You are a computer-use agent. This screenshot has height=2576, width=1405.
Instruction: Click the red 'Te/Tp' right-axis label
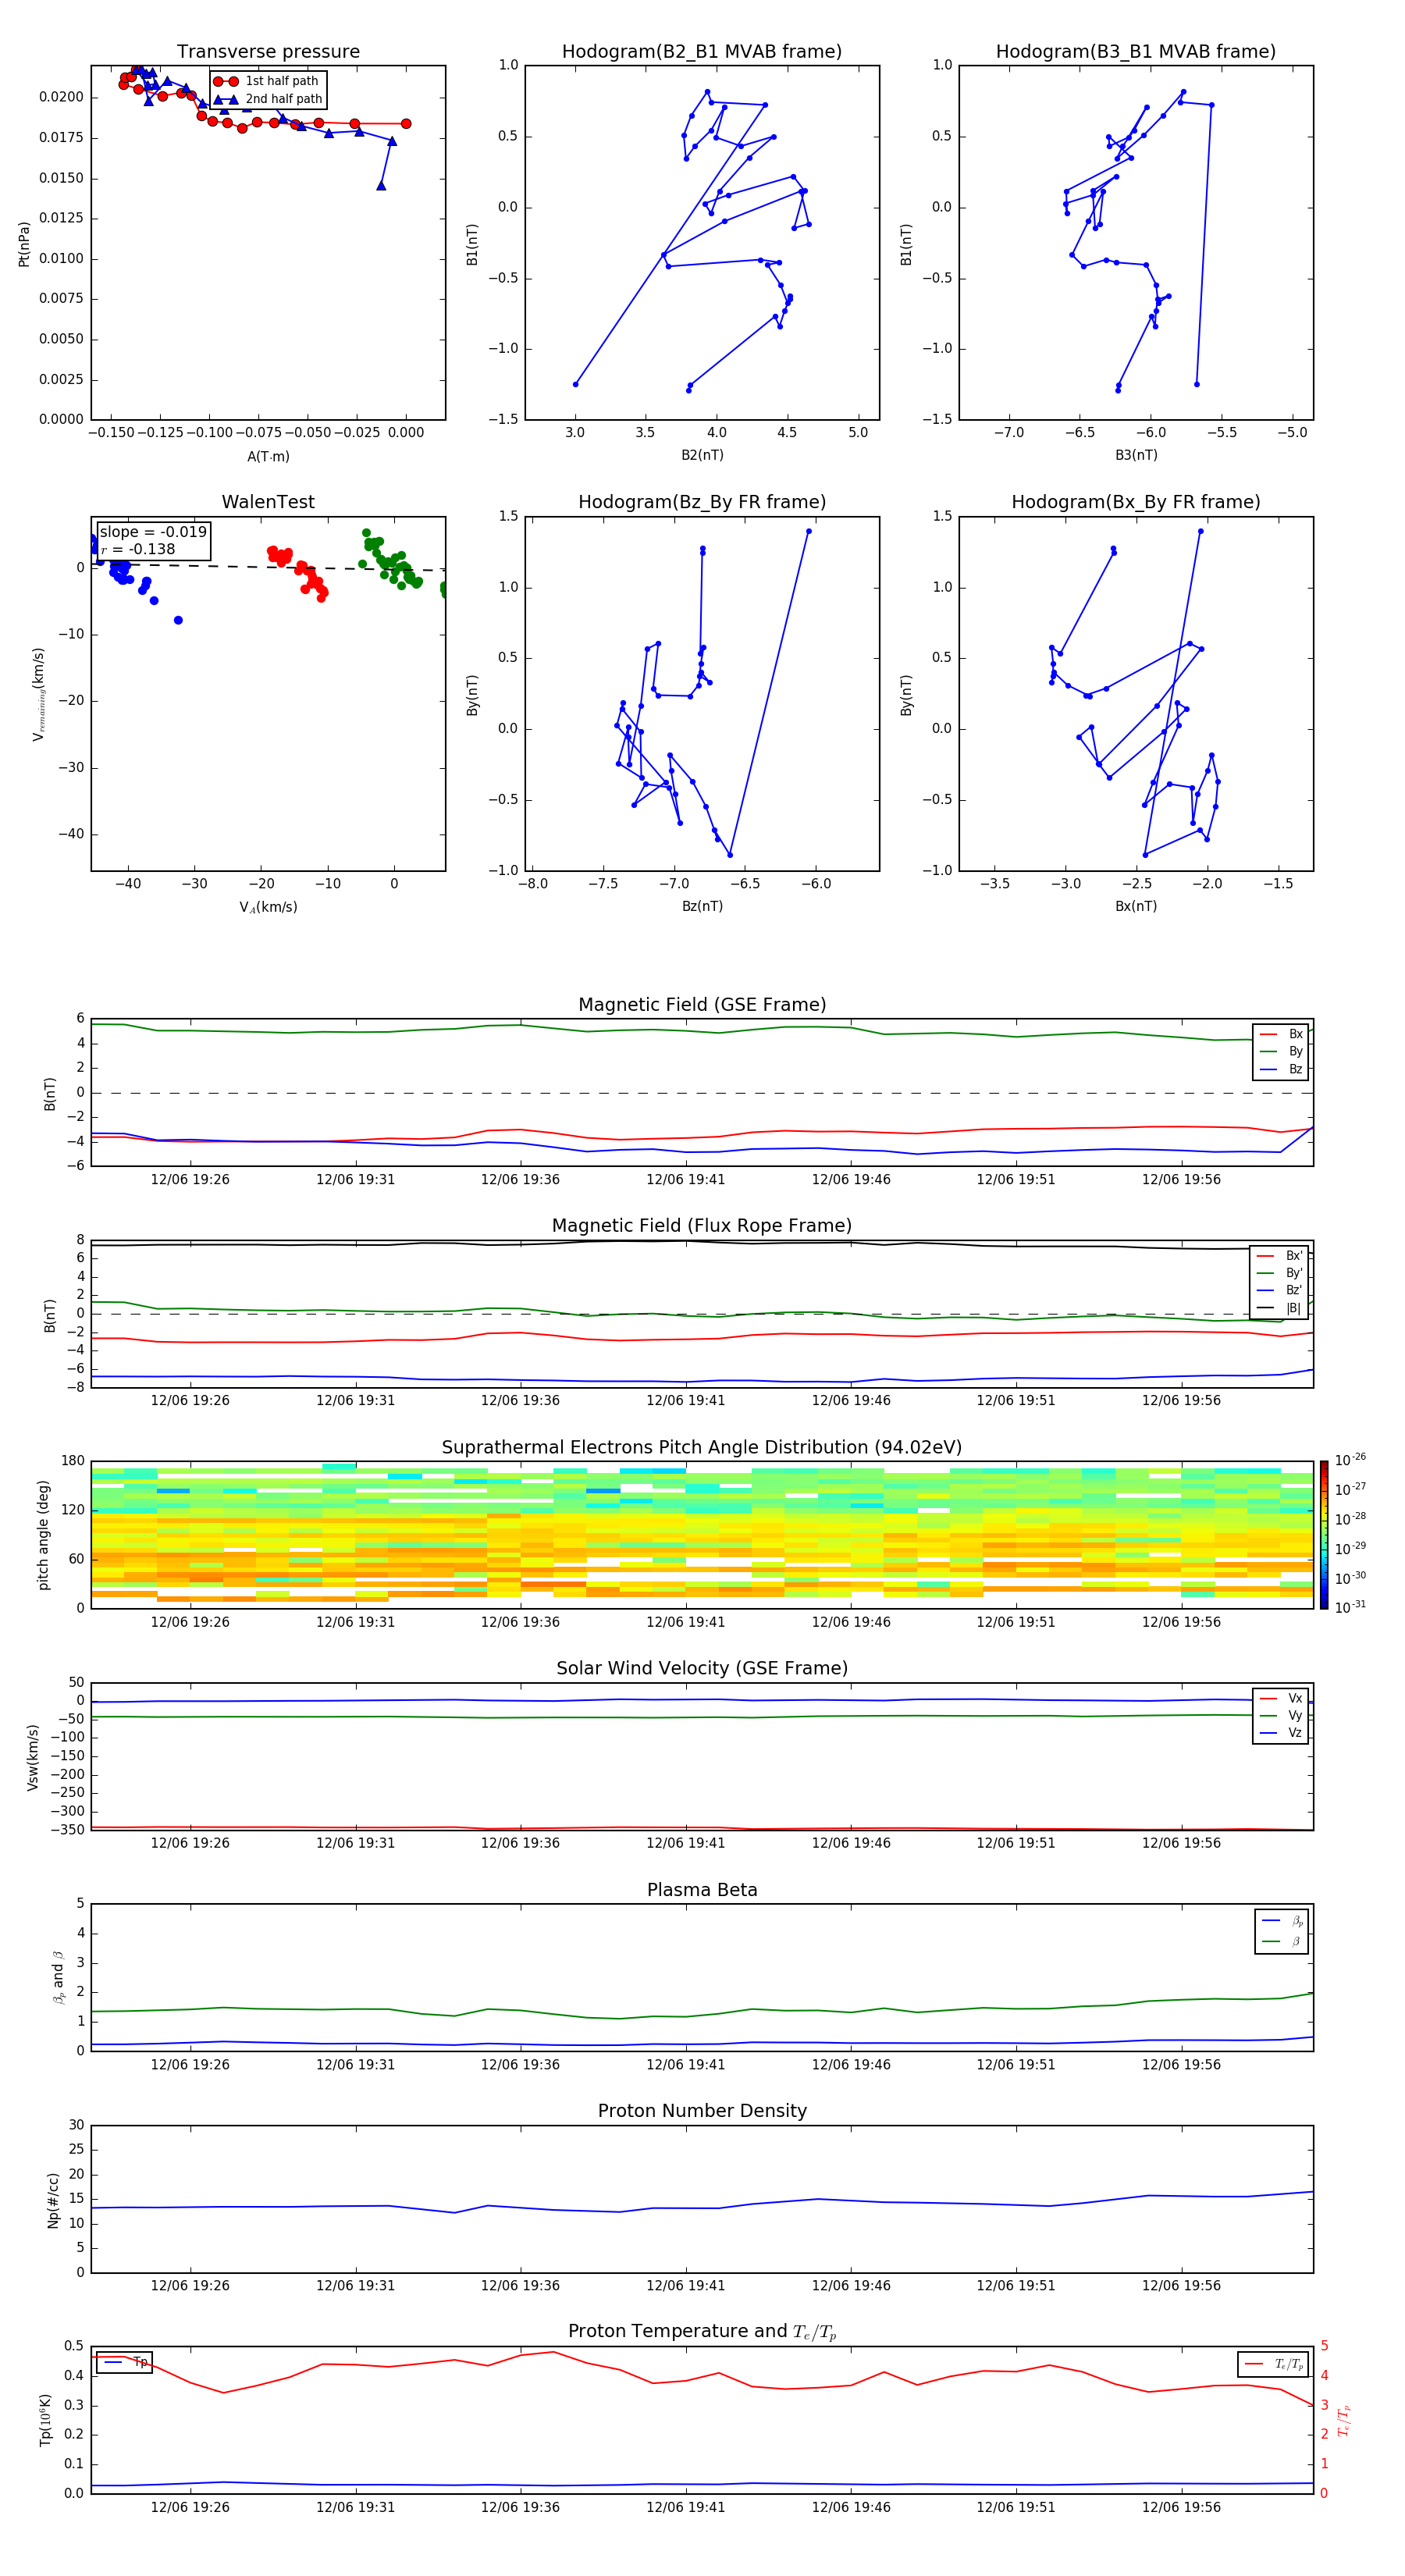(x=1343, y=2420)
